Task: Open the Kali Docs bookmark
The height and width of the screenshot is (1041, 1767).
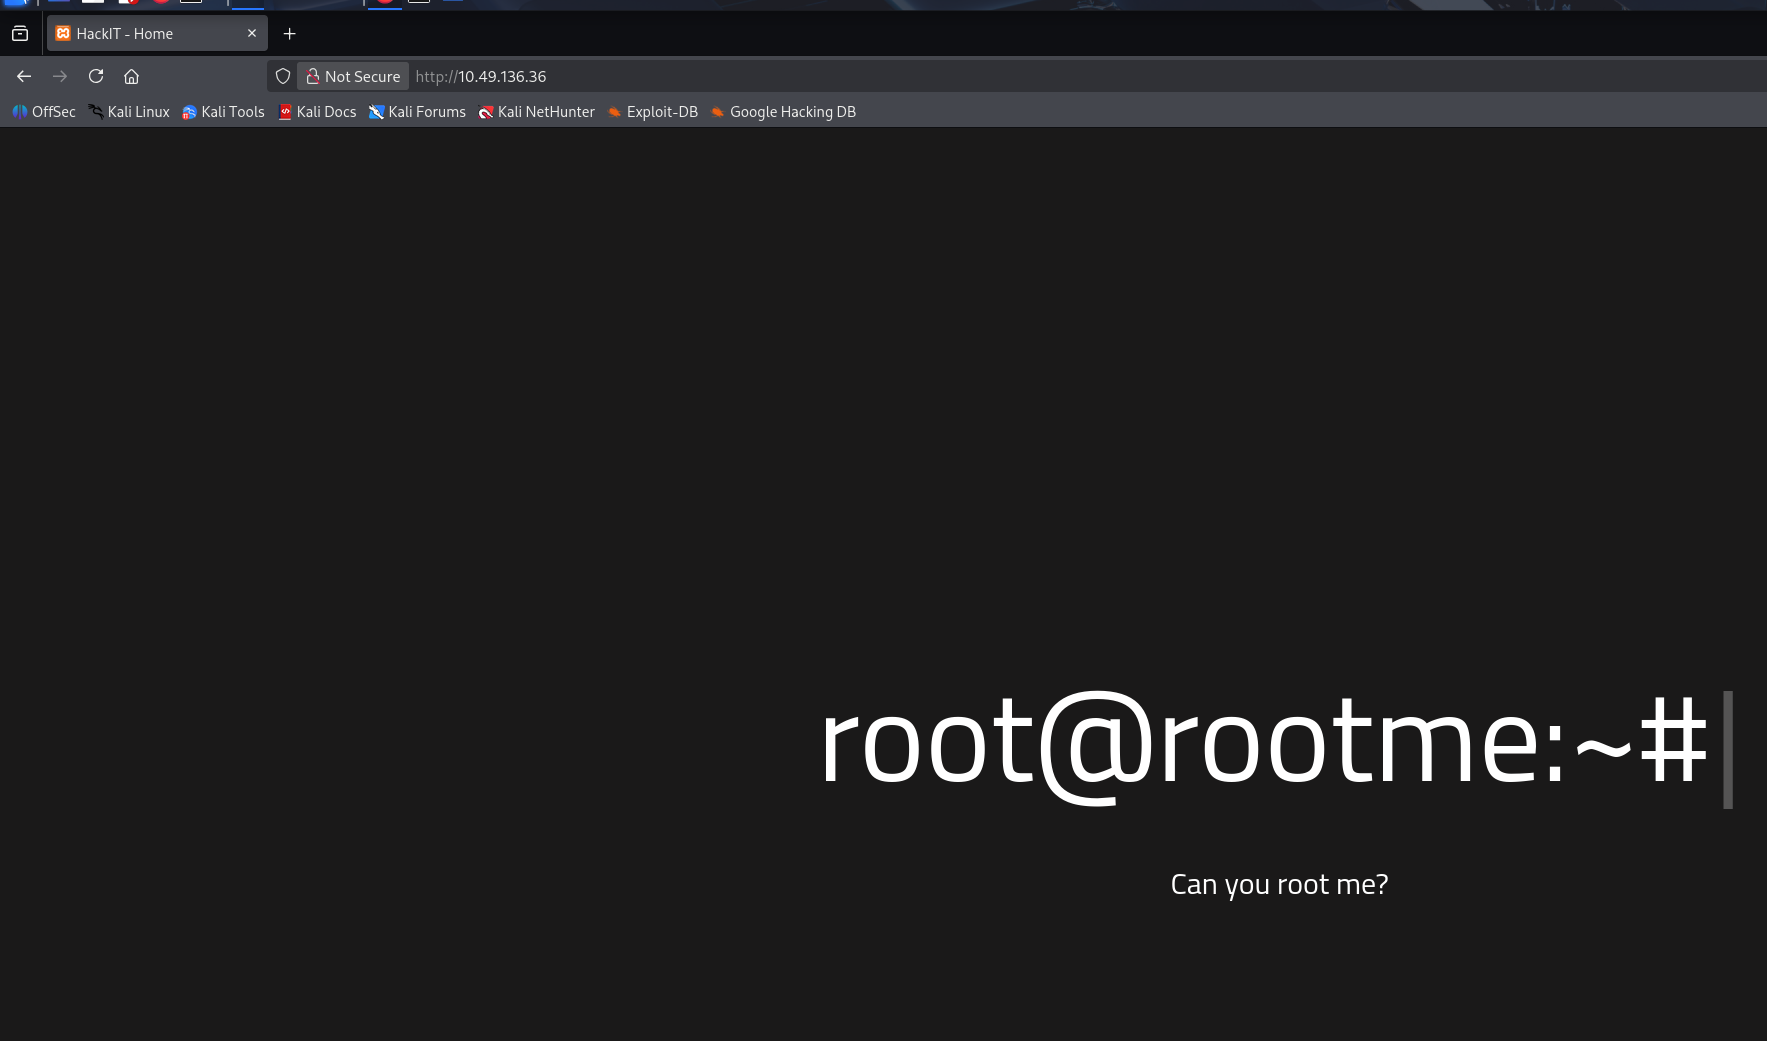Action: pos(317,112)
